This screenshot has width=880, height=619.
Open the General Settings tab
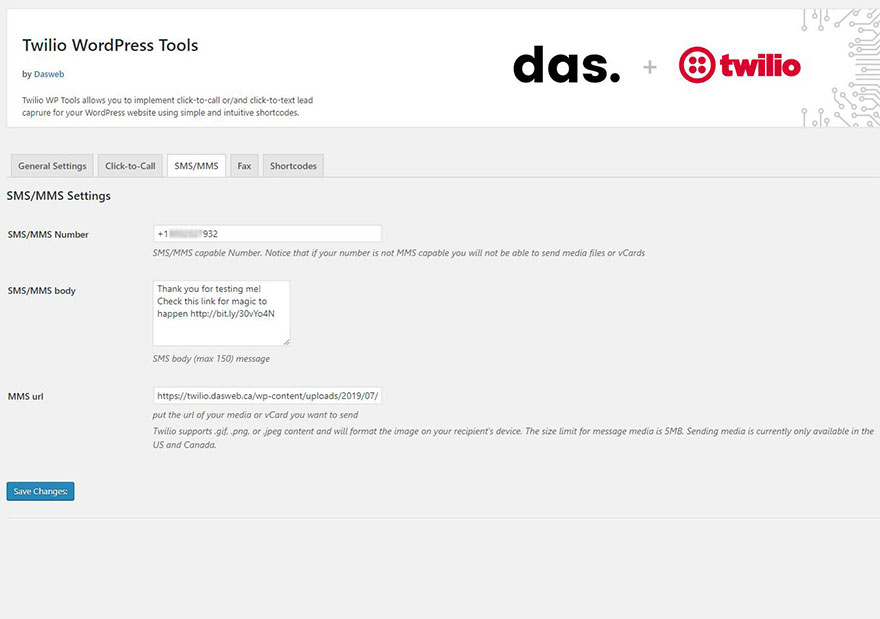[x=52, y=166]
